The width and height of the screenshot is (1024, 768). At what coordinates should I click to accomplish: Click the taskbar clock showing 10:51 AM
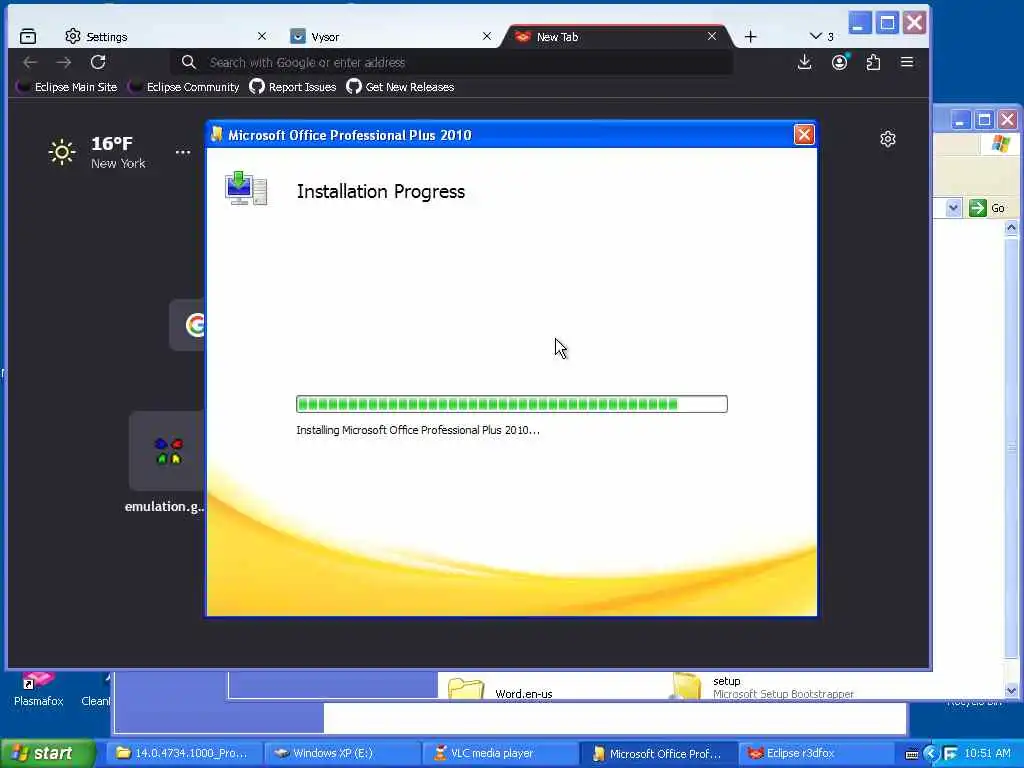tap(987, 753)
